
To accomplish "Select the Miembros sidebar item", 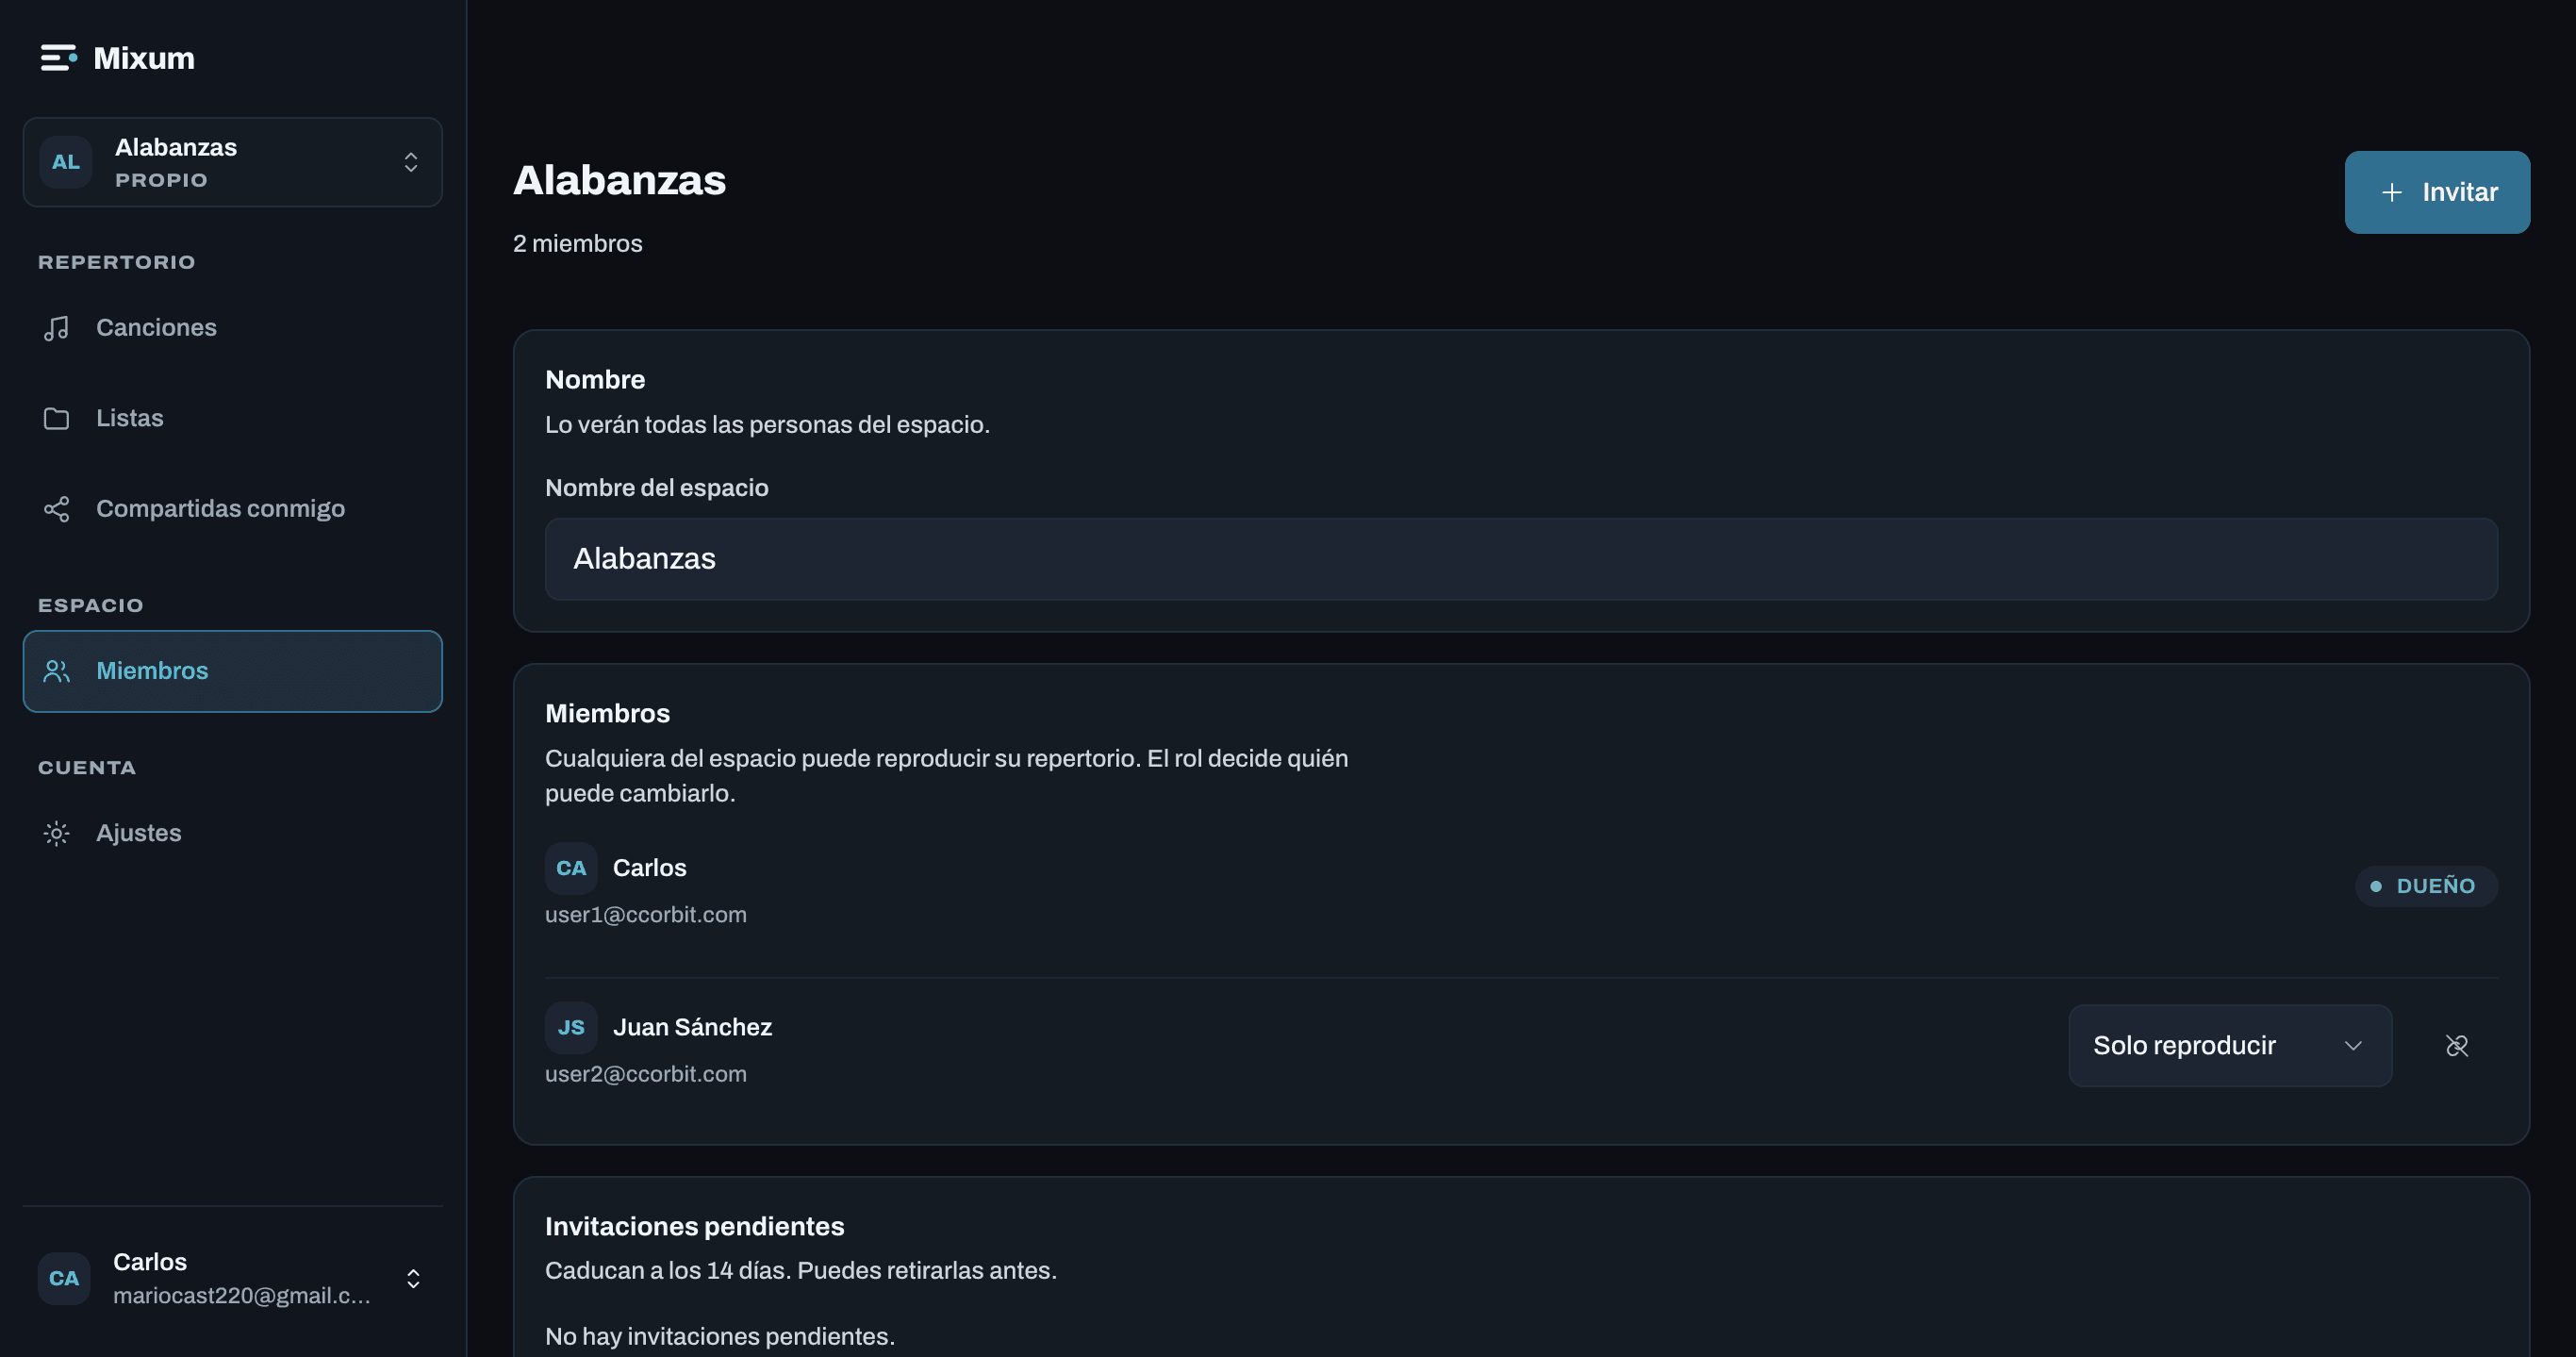I will point(232,671).
